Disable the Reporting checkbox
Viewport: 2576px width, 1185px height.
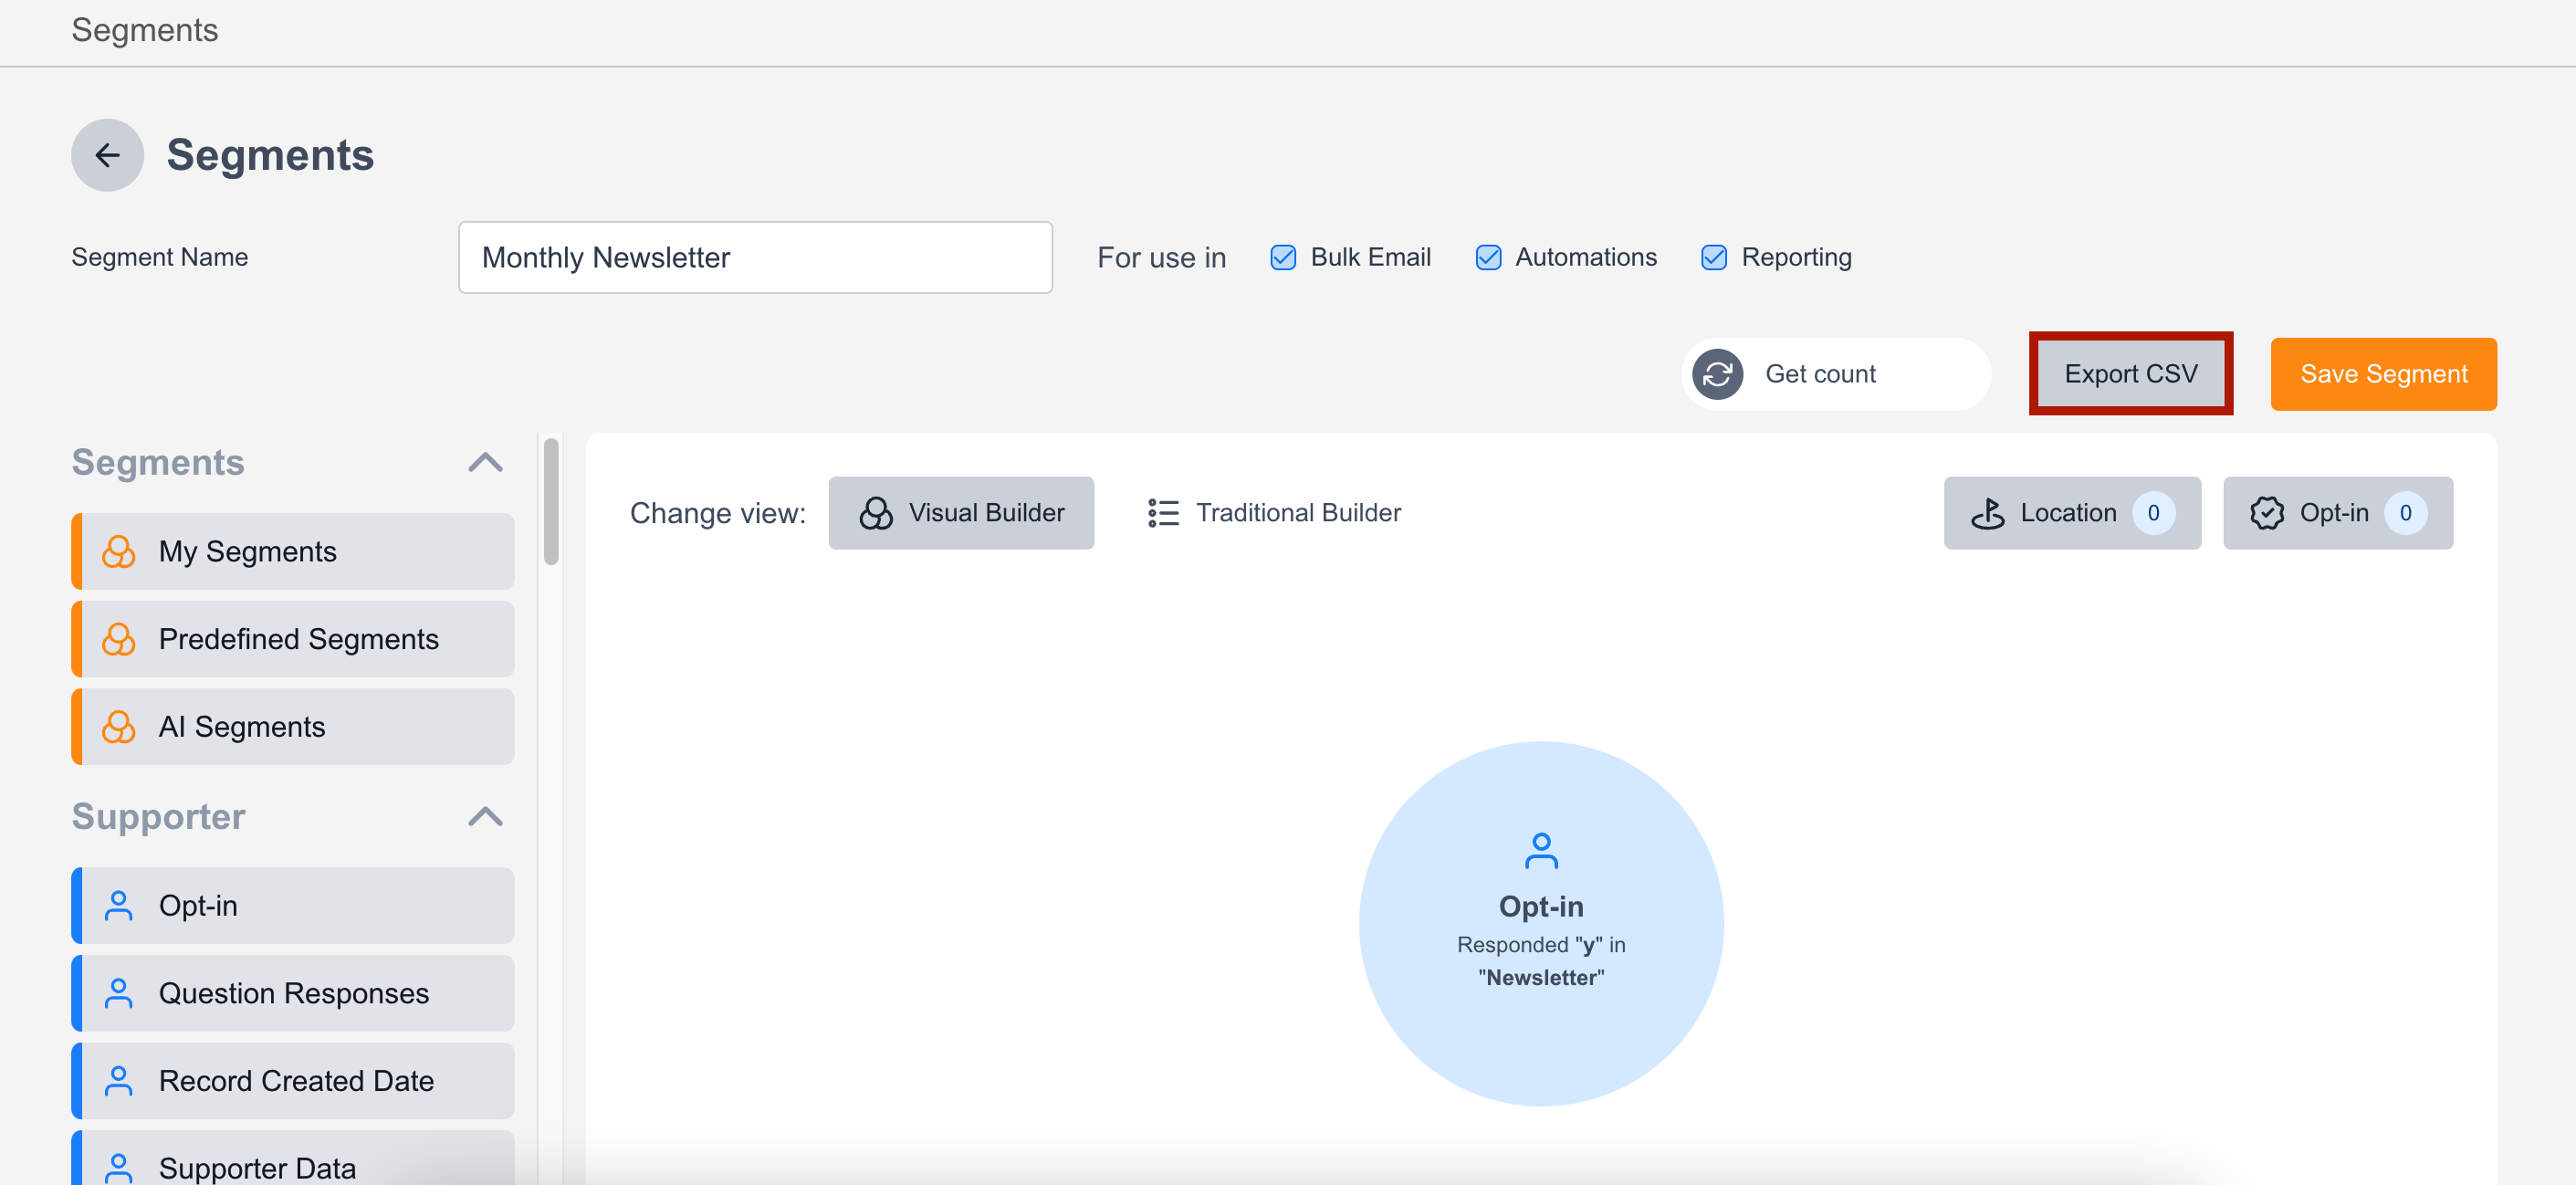pos(1715,257)
